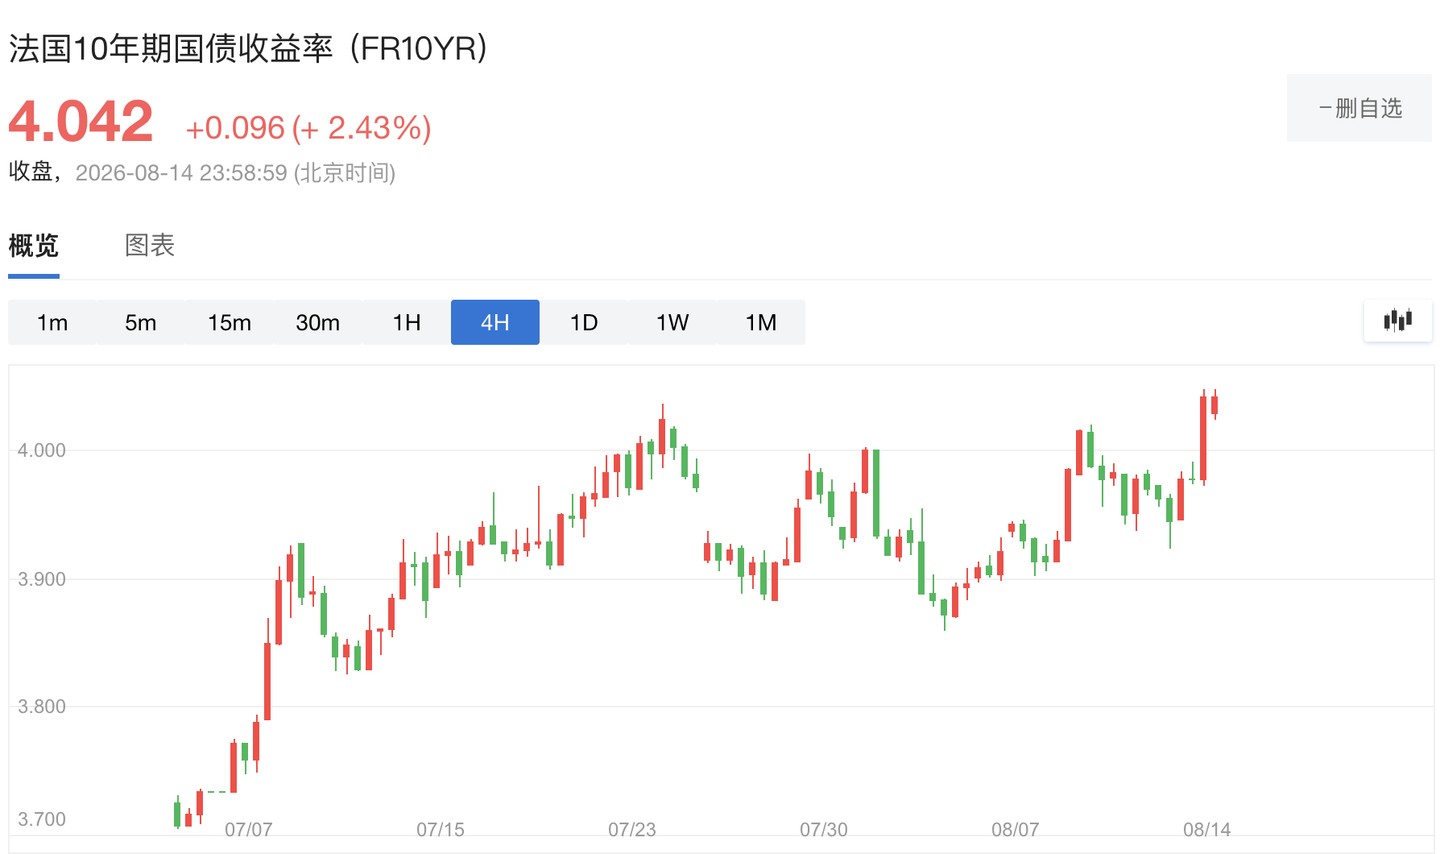The image size is (1440, 854).
Task: Click the 3.800 y-axis label
Action: point(42,707)
